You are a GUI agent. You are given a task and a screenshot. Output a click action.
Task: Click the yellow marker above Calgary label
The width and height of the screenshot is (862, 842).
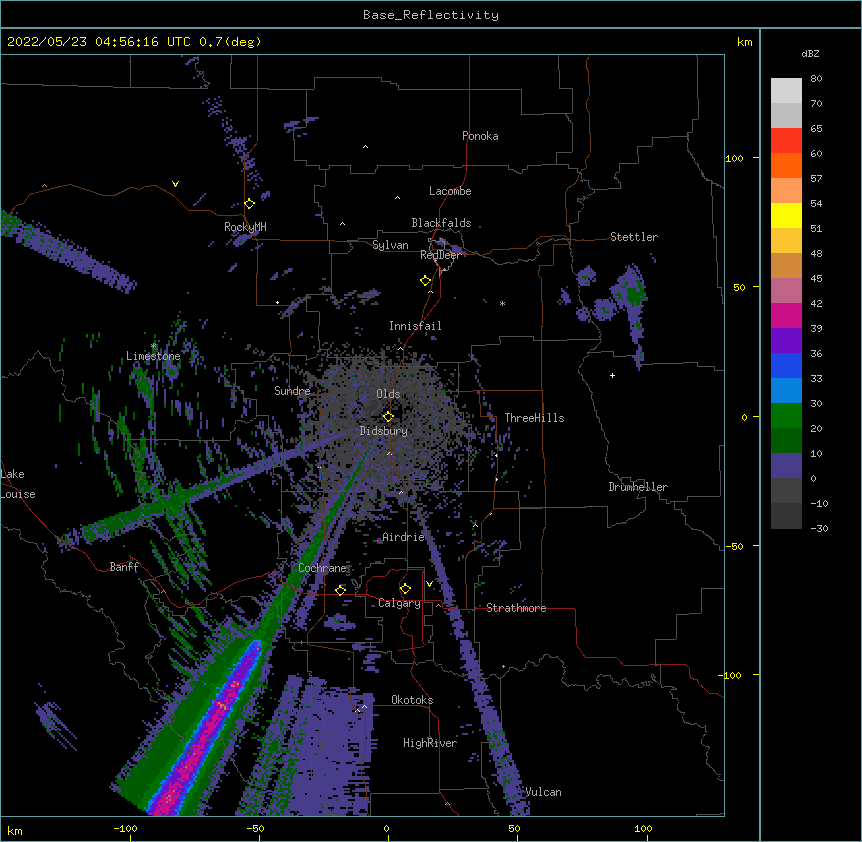point(405,589)
